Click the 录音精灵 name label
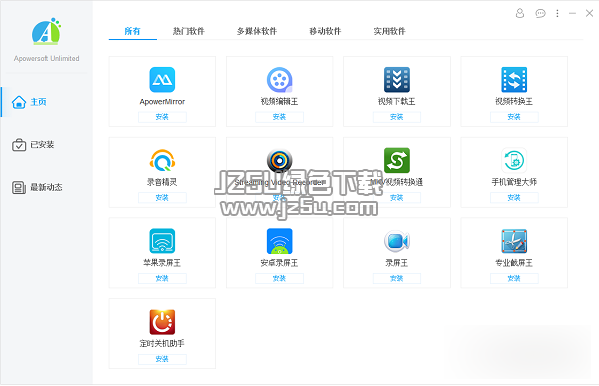This screenshot has width=599, height=386. 162,182
